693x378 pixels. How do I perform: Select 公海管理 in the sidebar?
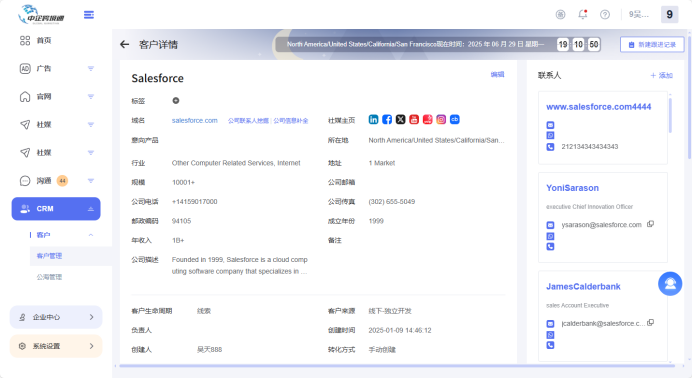49,277
